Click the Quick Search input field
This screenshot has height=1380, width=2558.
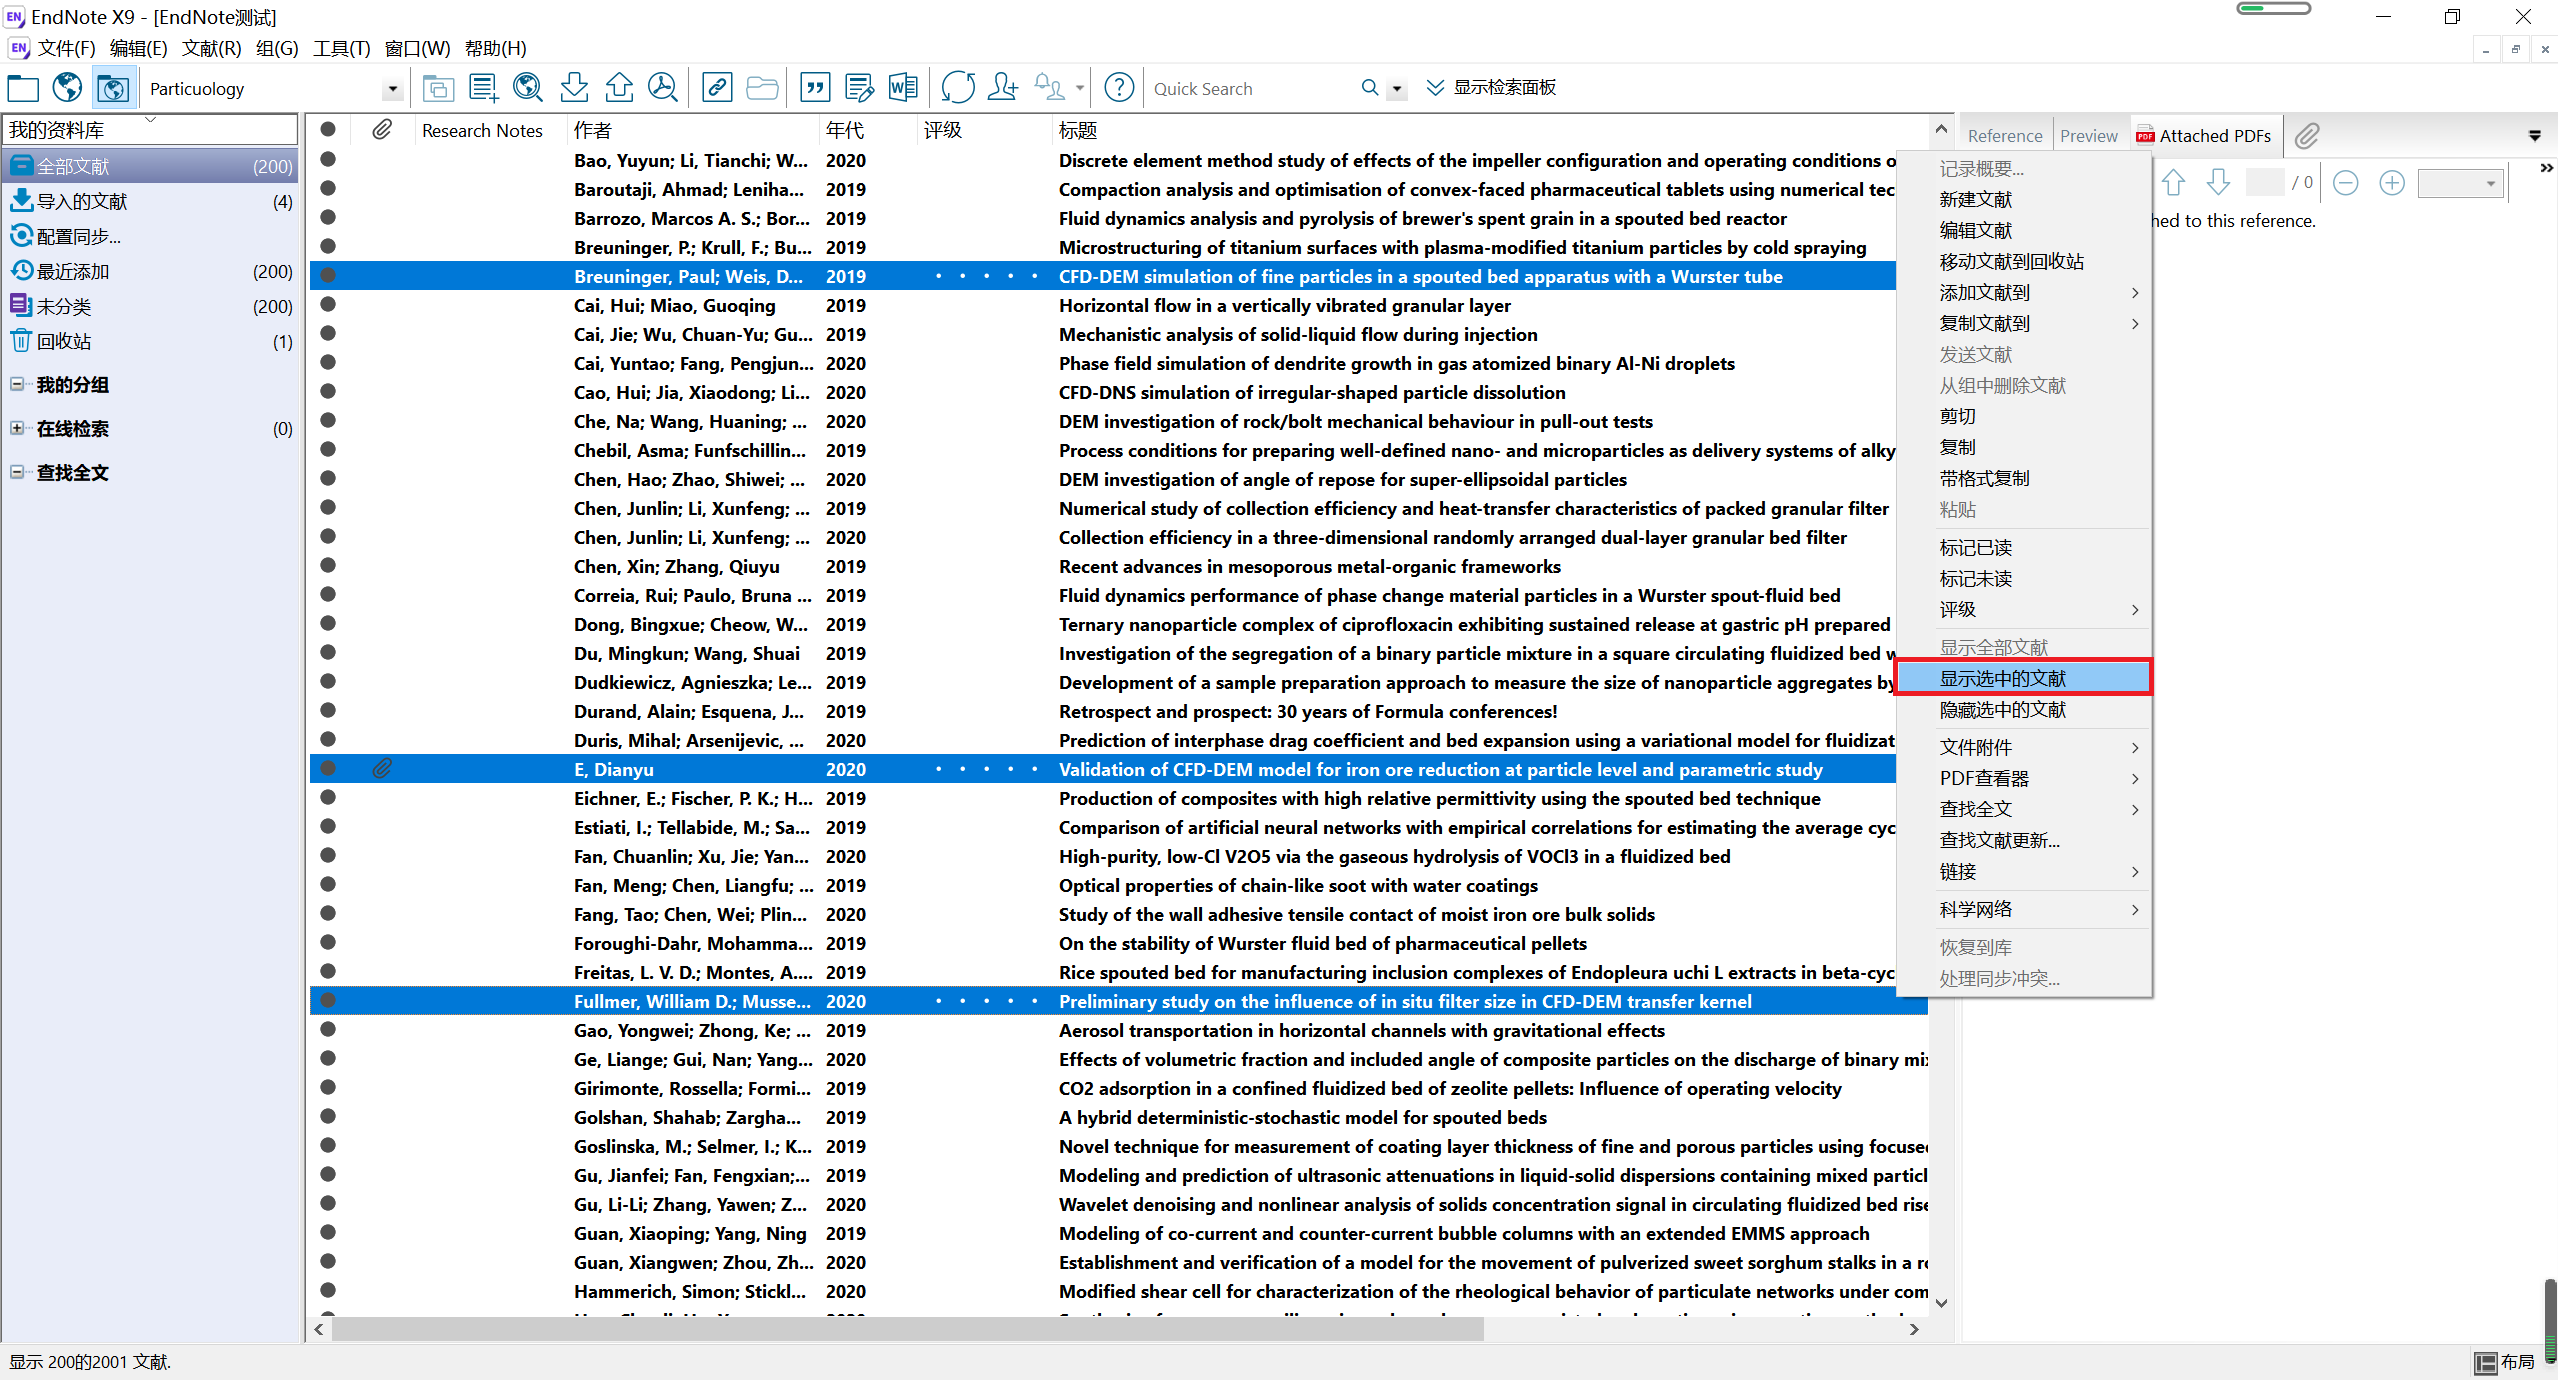click(x=1254, y=89)
